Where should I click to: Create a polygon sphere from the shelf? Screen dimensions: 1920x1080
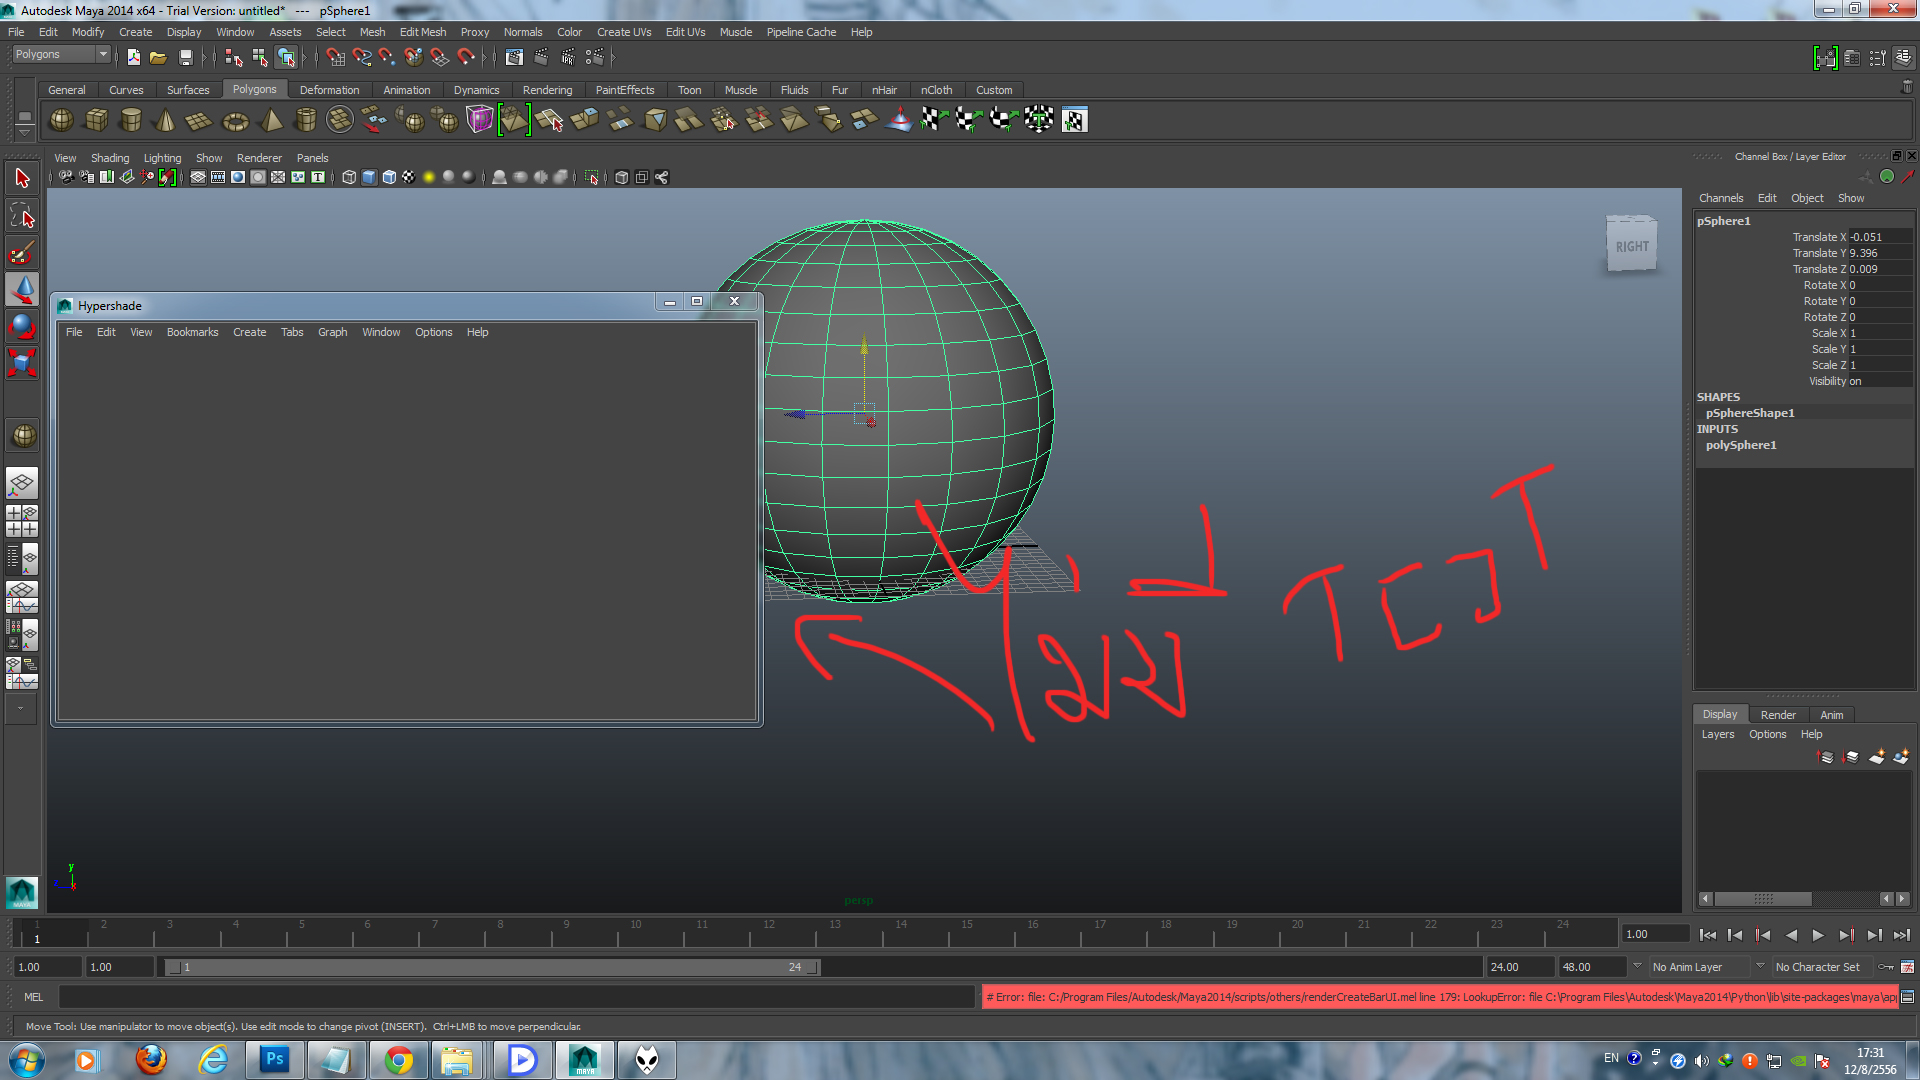[x=61, y=120]
